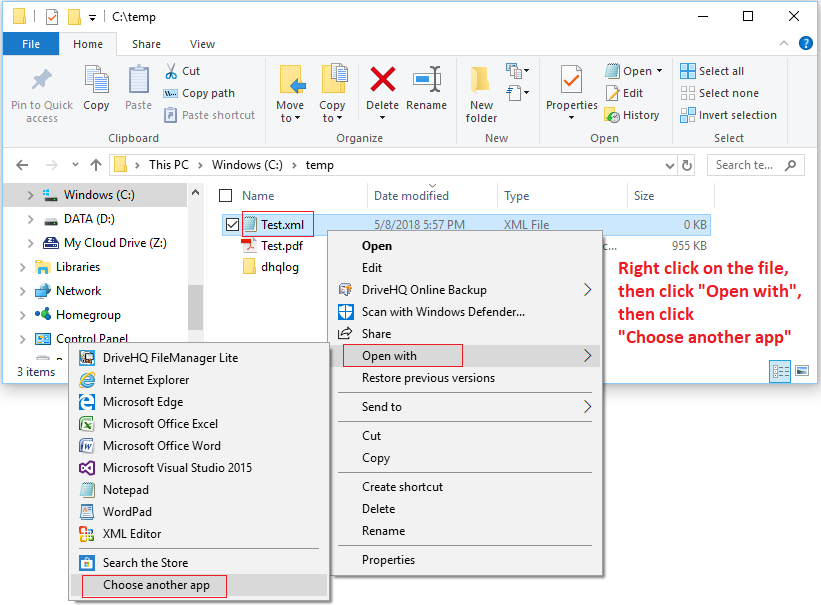Switch to the View ribbon tab

coord(202,44)
